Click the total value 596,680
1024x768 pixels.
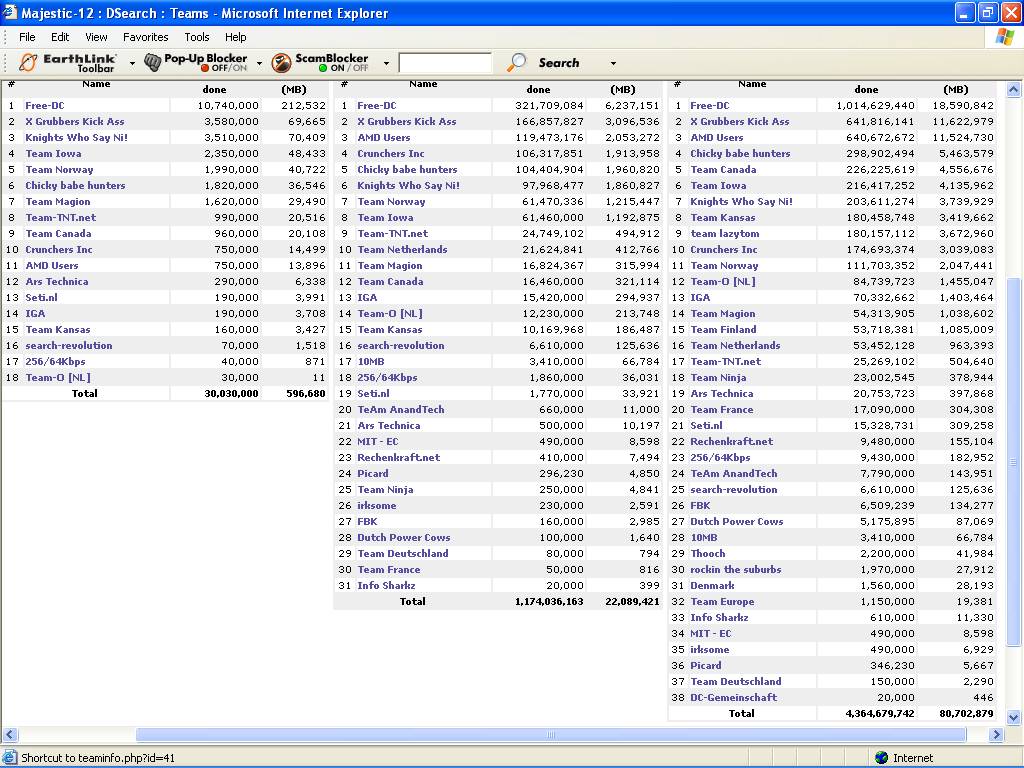[306, 394]
